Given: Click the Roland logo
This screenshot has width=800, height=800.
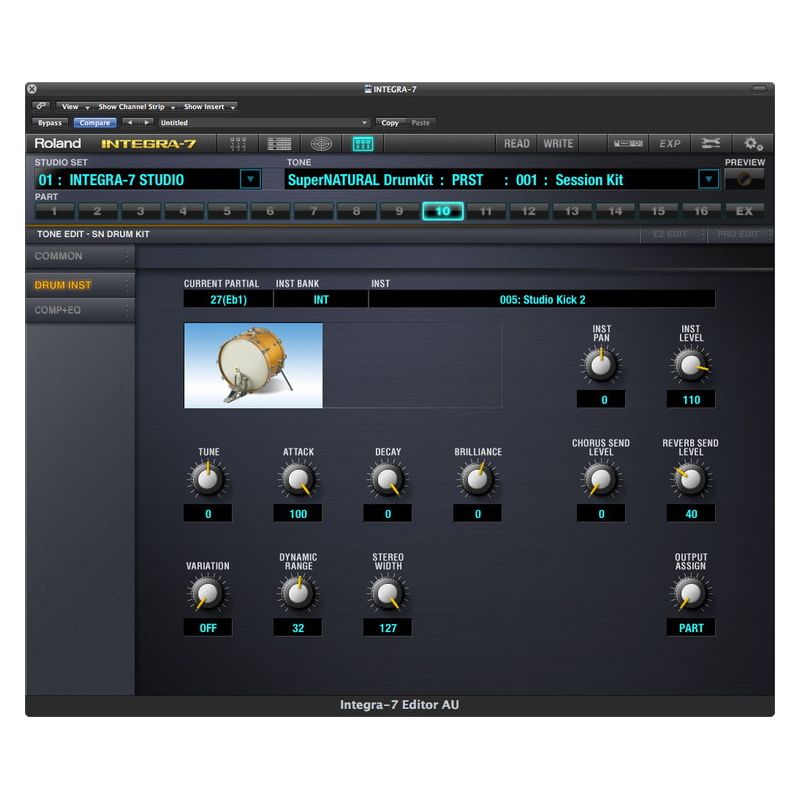Looking at the screenshot, I should tap(58, 143).
